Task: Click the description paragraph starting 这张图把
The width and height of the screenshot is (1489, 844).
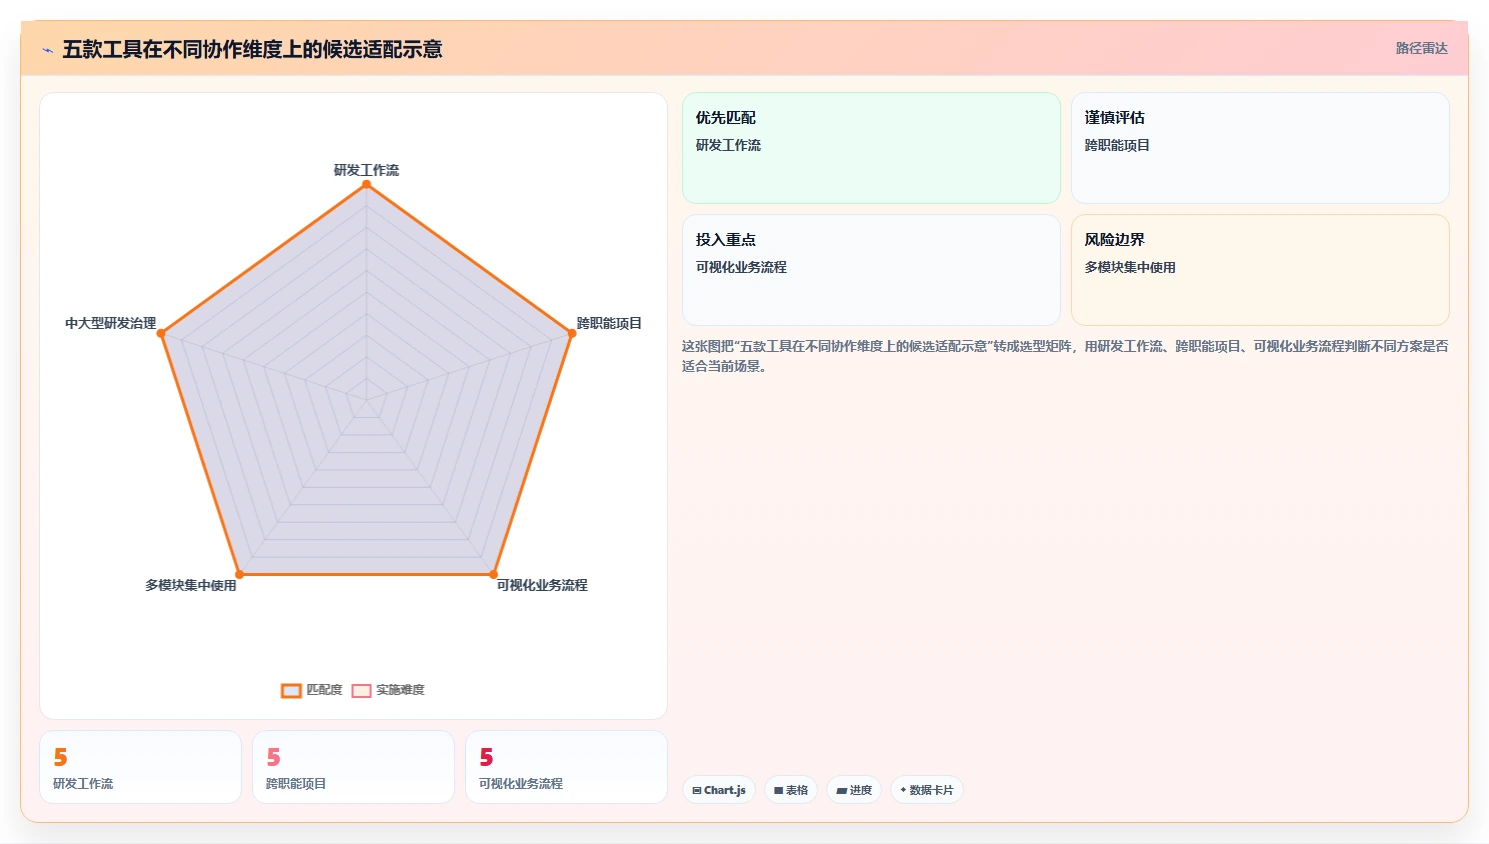Action: click(1065, 356)
